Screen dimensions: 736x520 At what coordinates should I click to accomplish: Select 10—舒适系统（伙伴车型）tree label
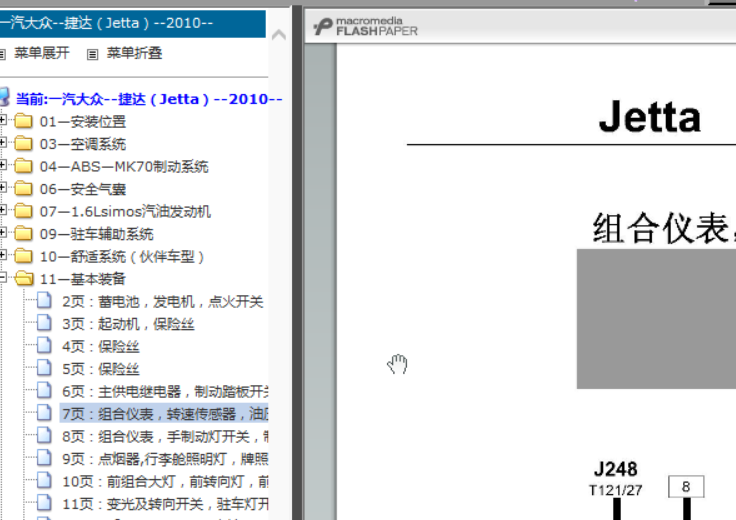[x=122, y=257]
